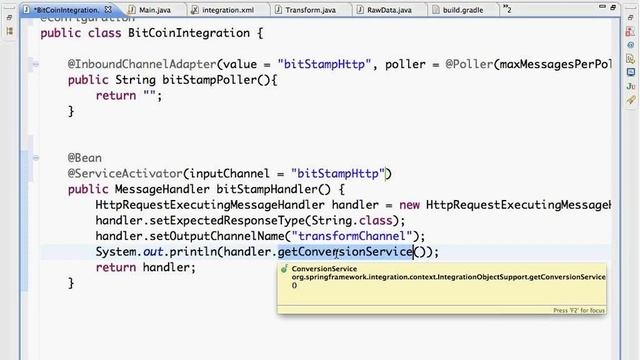Click the bitStampHandler method name
640x360 pixels.
point(267,189)
